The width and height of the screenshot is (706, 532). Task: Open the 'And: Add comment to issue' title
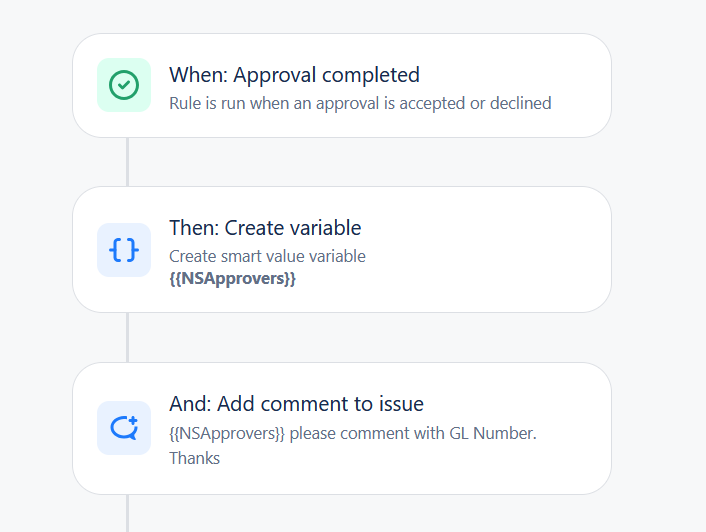(296, 404)
